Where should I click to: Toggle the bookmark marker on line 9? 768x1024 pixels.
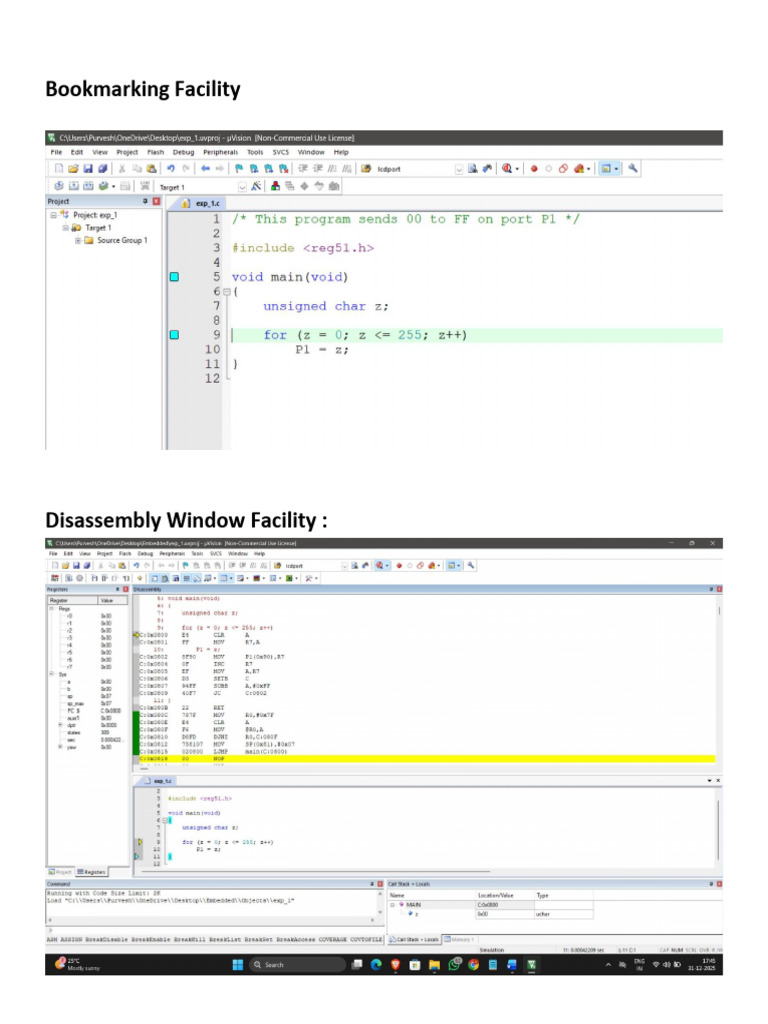pyautogui.click(x=174, y=334)
